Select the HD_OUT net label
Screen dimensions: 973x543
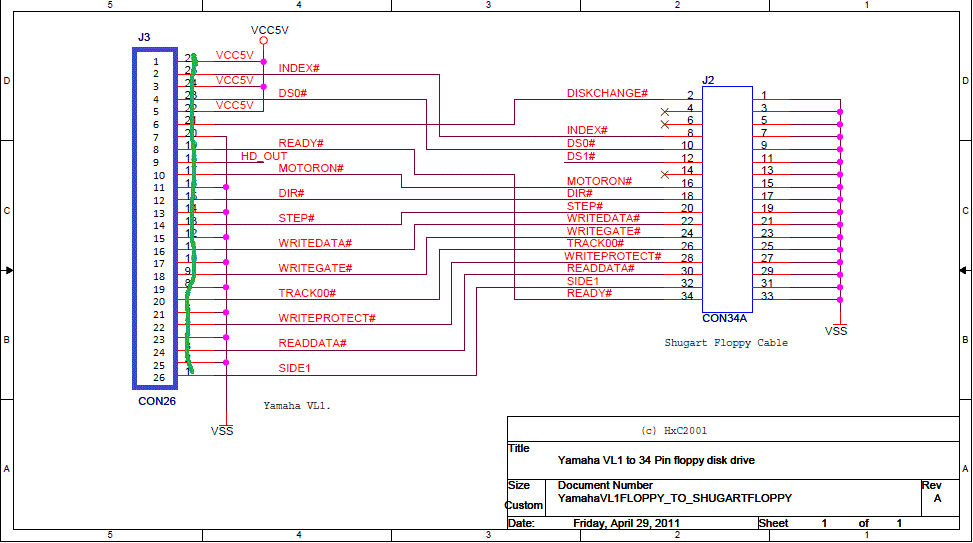pos(264,156)
